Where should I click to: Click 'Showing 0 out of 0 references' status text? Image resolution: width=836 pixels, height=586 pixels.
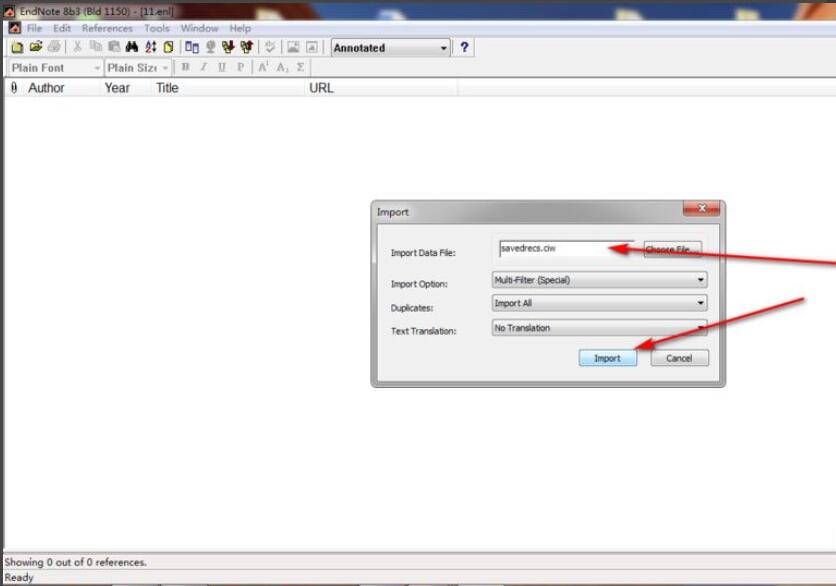pyautogui.click(x=76, y=562)
